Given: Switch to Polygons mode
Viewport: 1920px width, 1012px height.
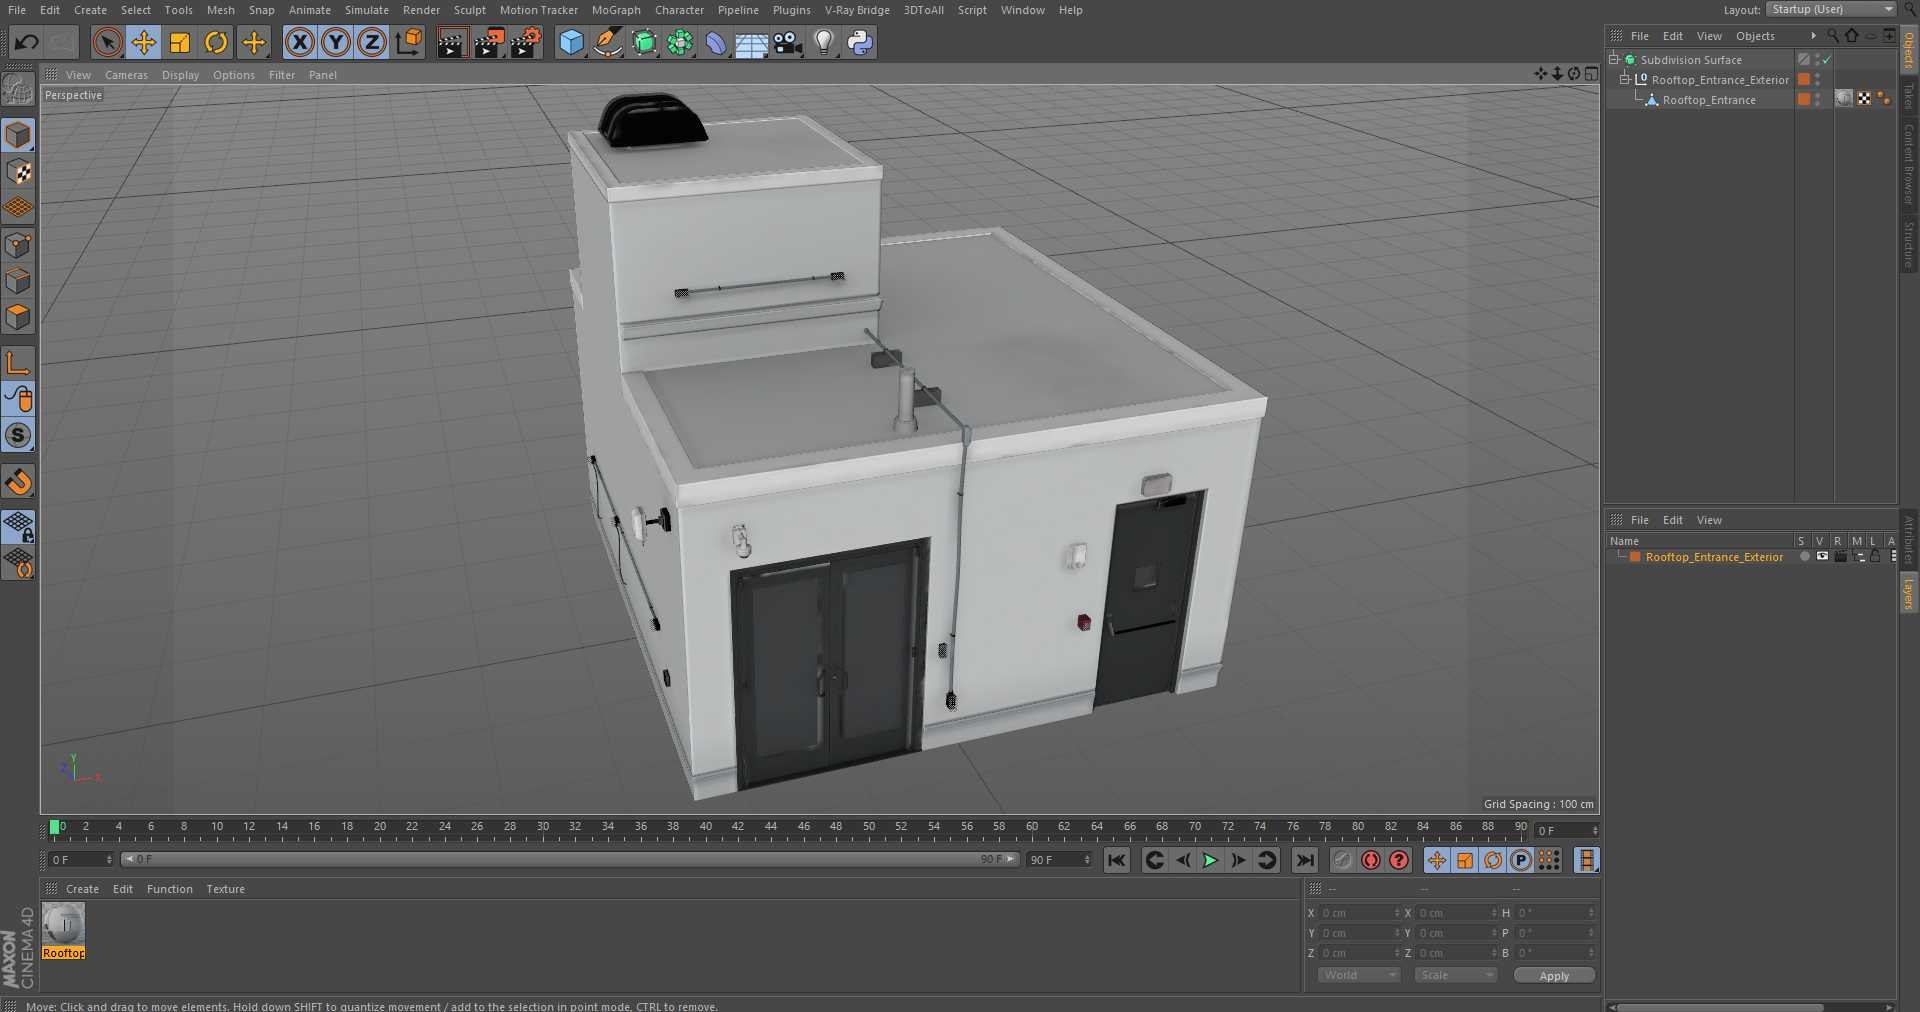Looking at the screenshot, I should [x=18, y=317].
